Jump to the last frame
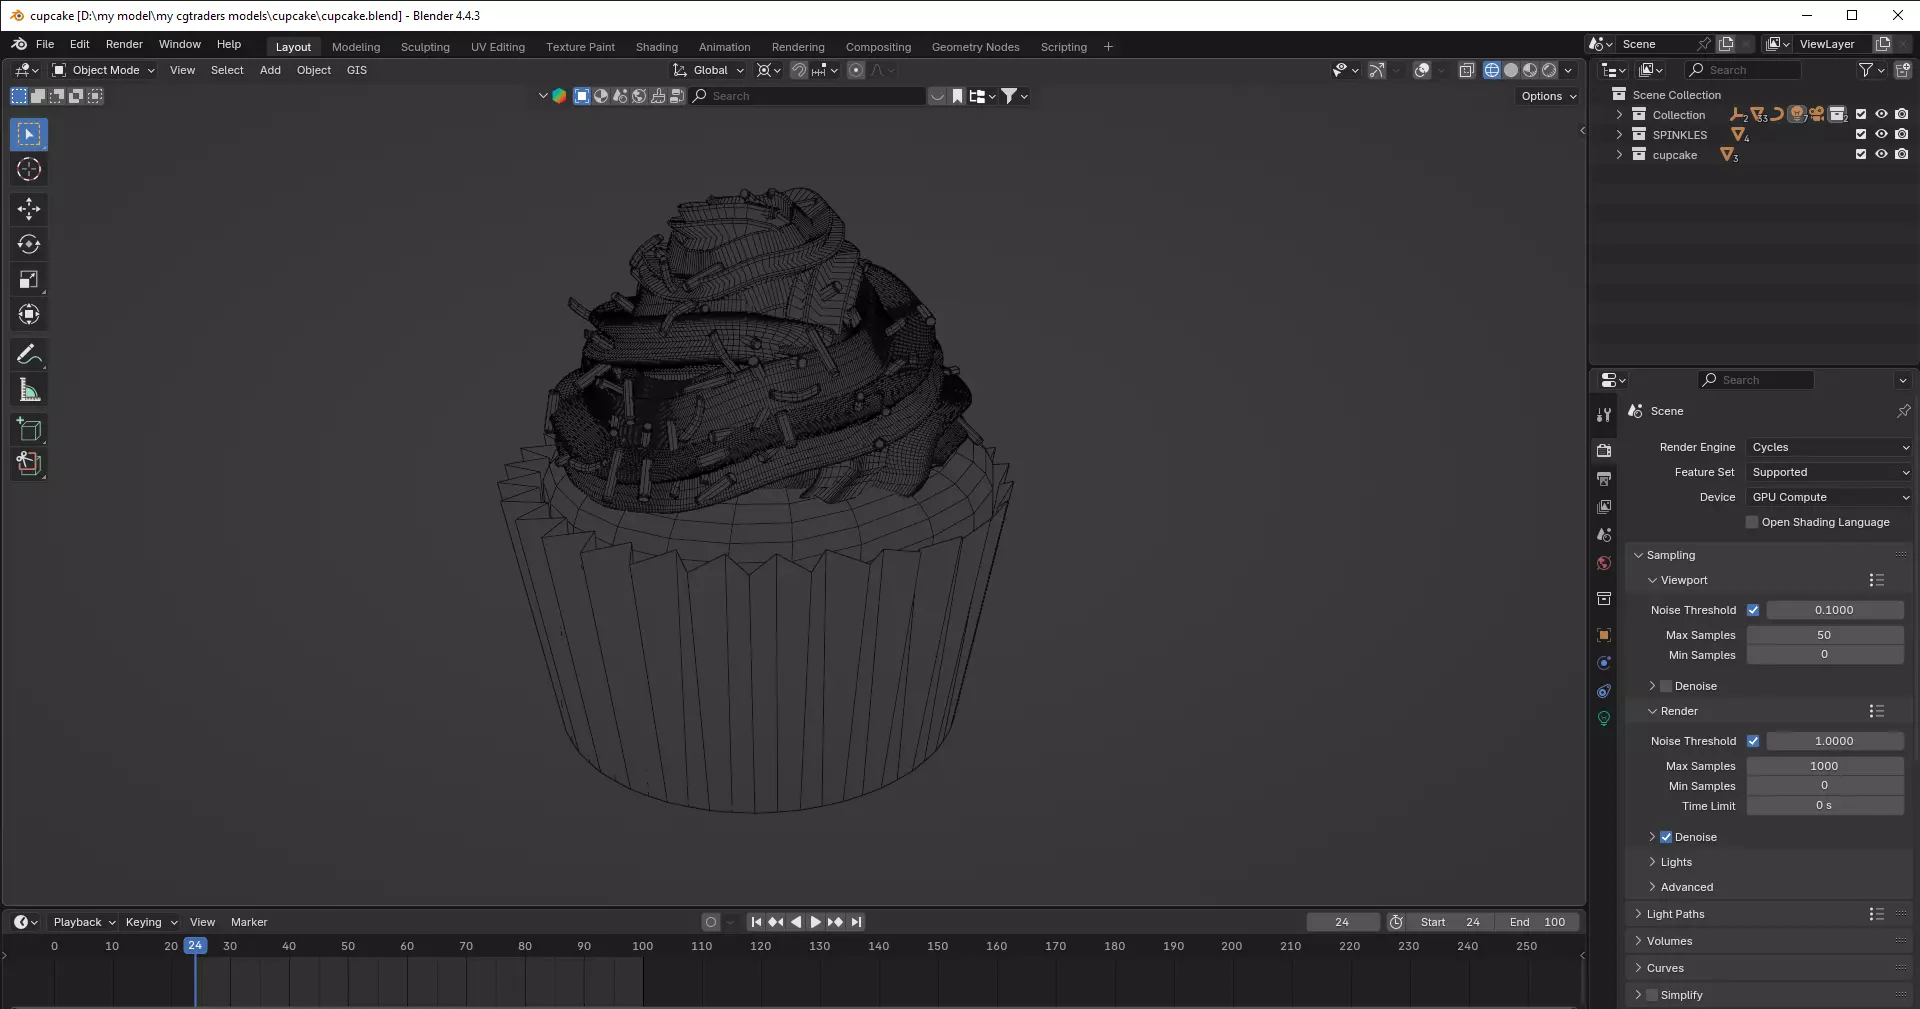This screenshot has height=1009, width=1920. (856, 922)
